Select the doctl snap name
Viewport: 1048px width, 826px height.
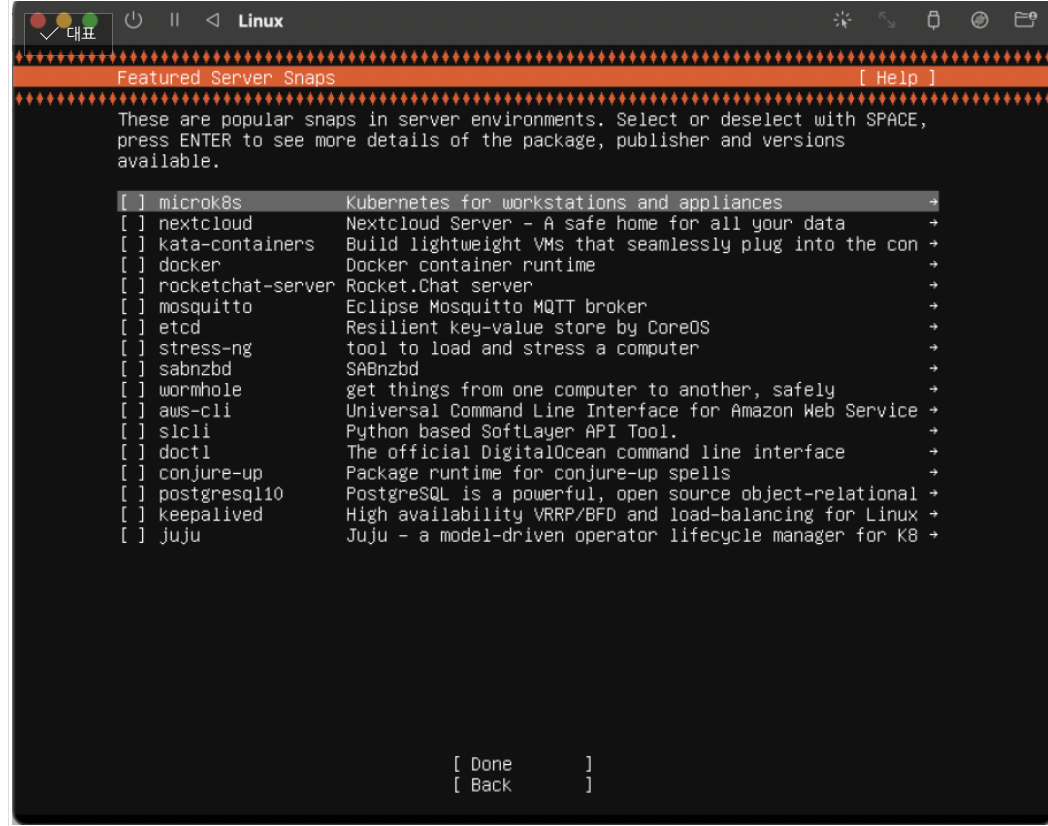pyautogui.click(x=184, y=452)
